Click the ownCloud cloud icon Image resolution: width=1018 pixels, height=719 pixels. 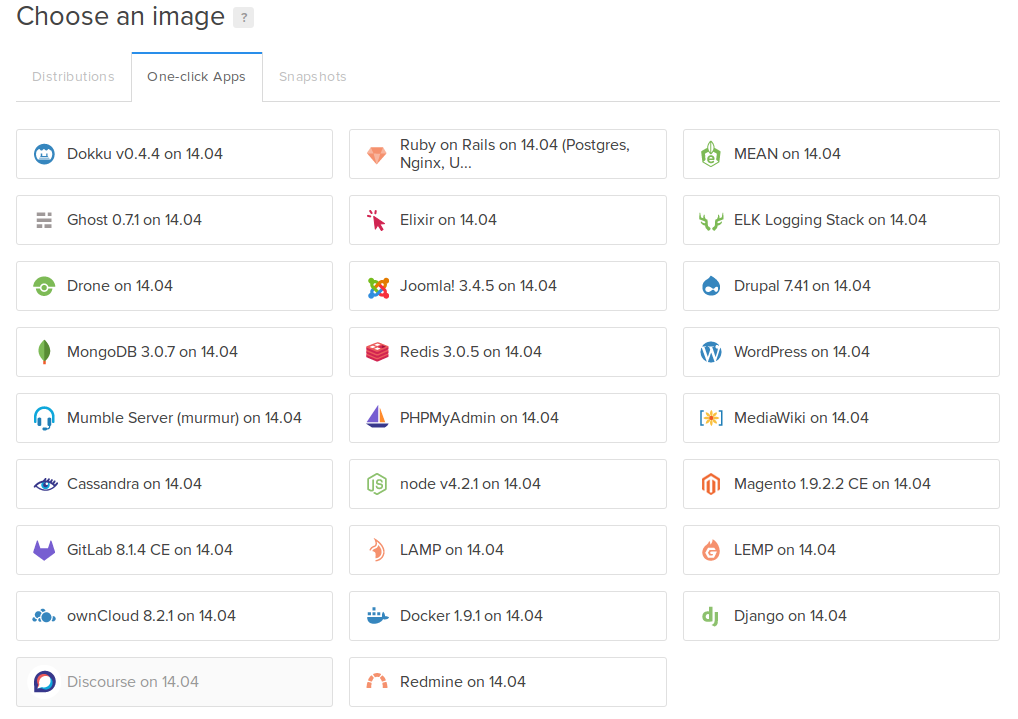pos(44,616)
